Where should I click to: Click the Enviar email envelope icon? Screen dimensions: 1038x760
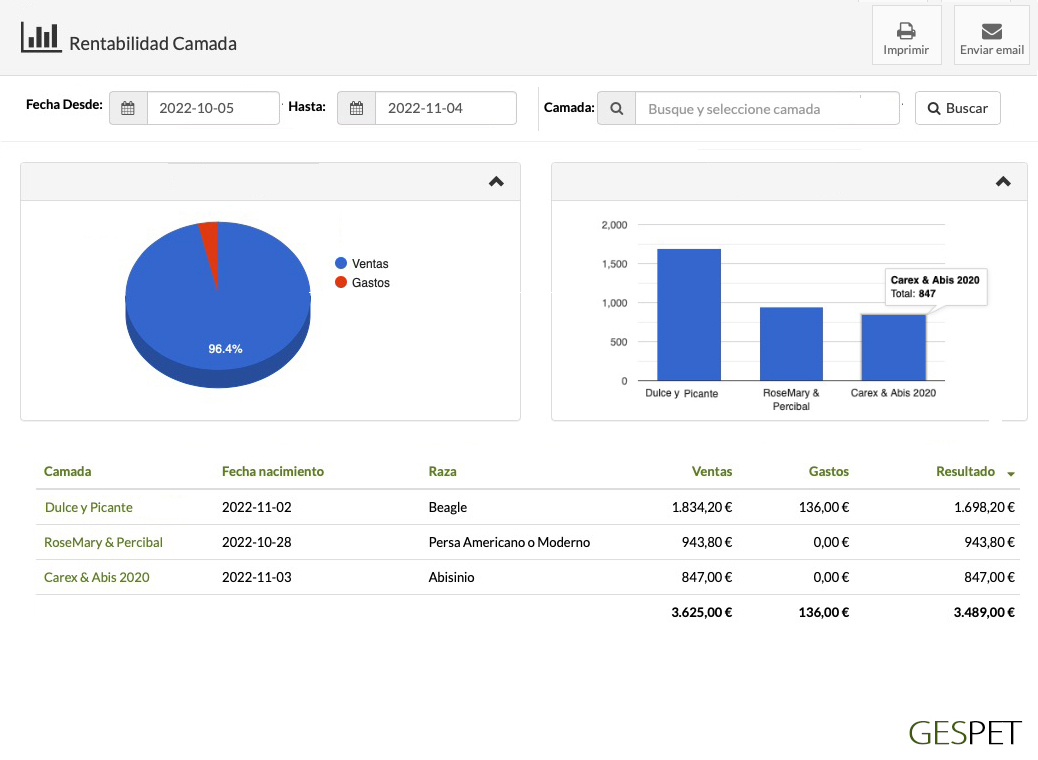coord(991,30)
